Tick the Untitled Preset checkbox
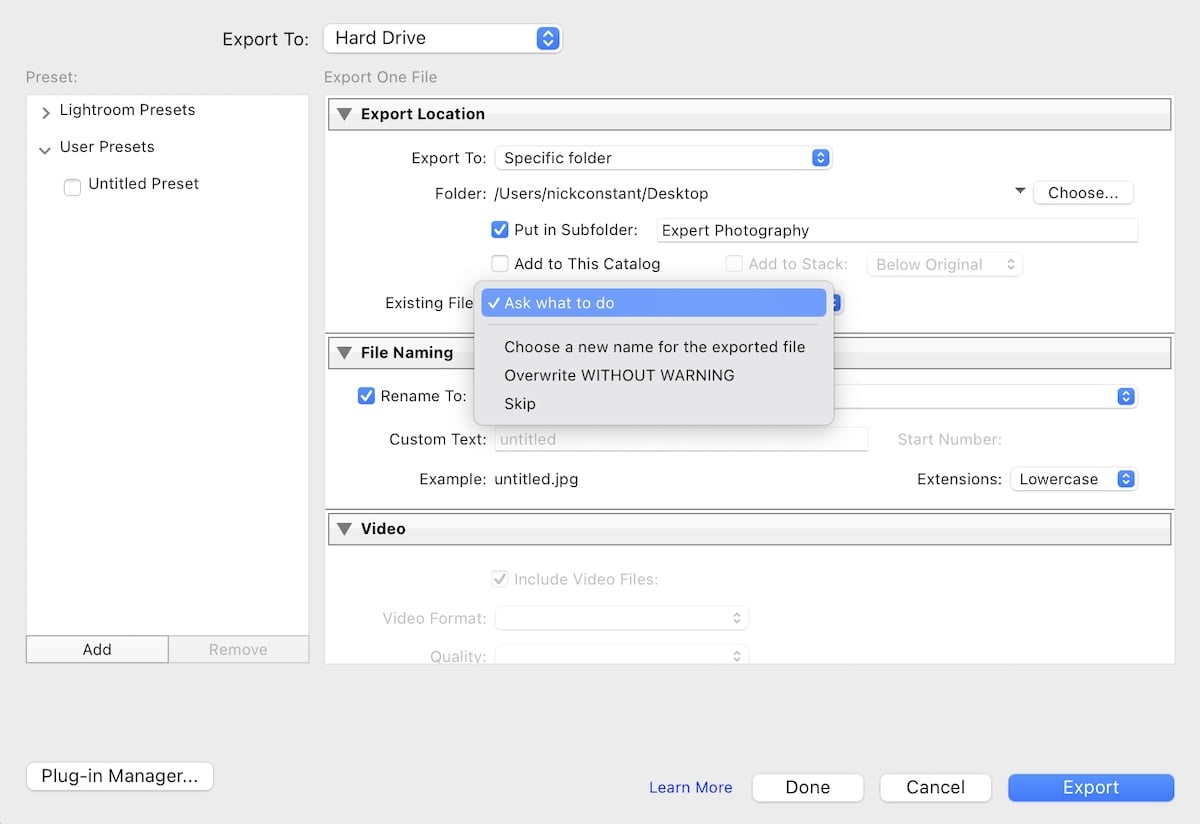 (72, 187)
